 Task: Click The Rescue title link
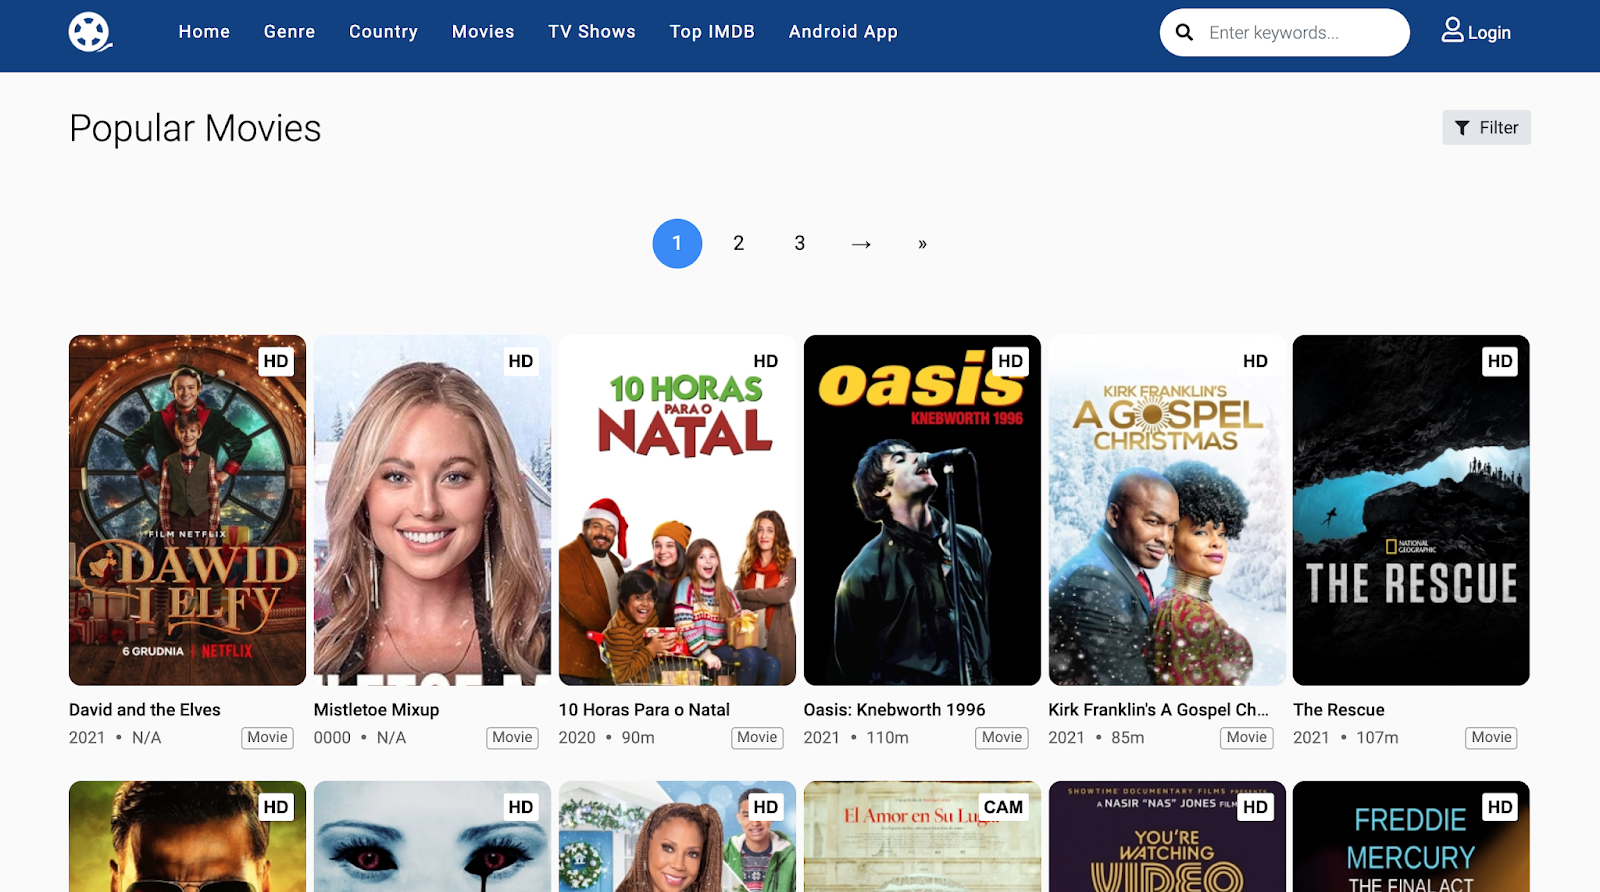pyautogui.click(x=1339, y=710)
